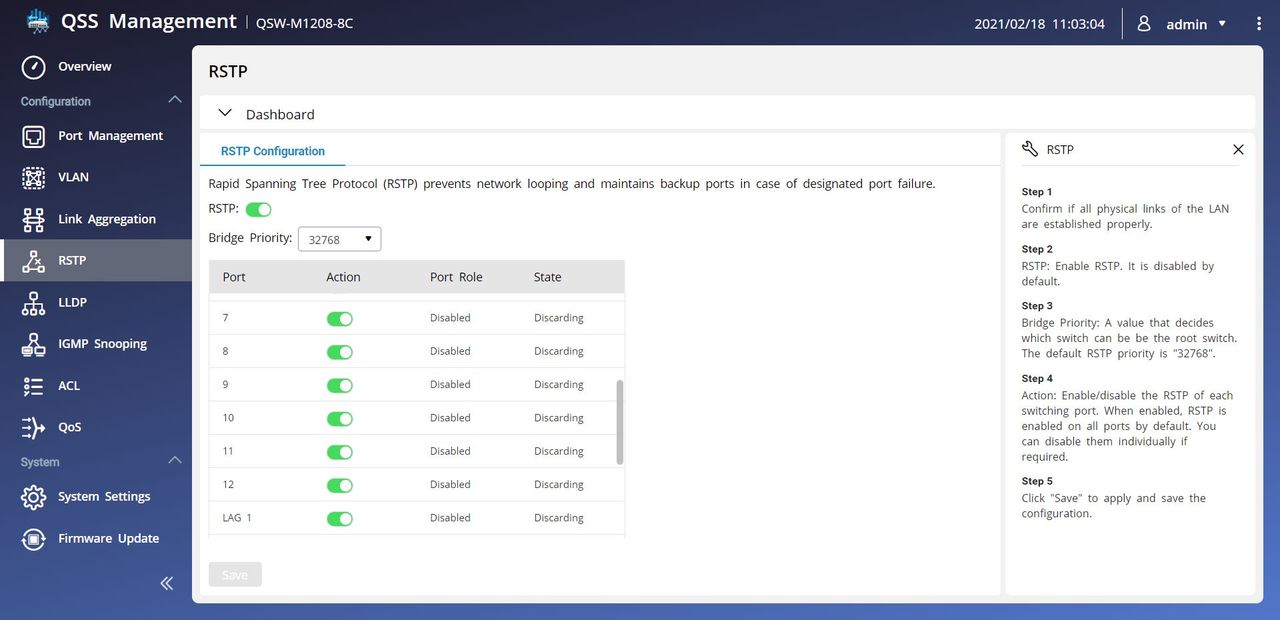Open the vertical three-dot more menu

pyautogui.click(x=1259, y=23)
